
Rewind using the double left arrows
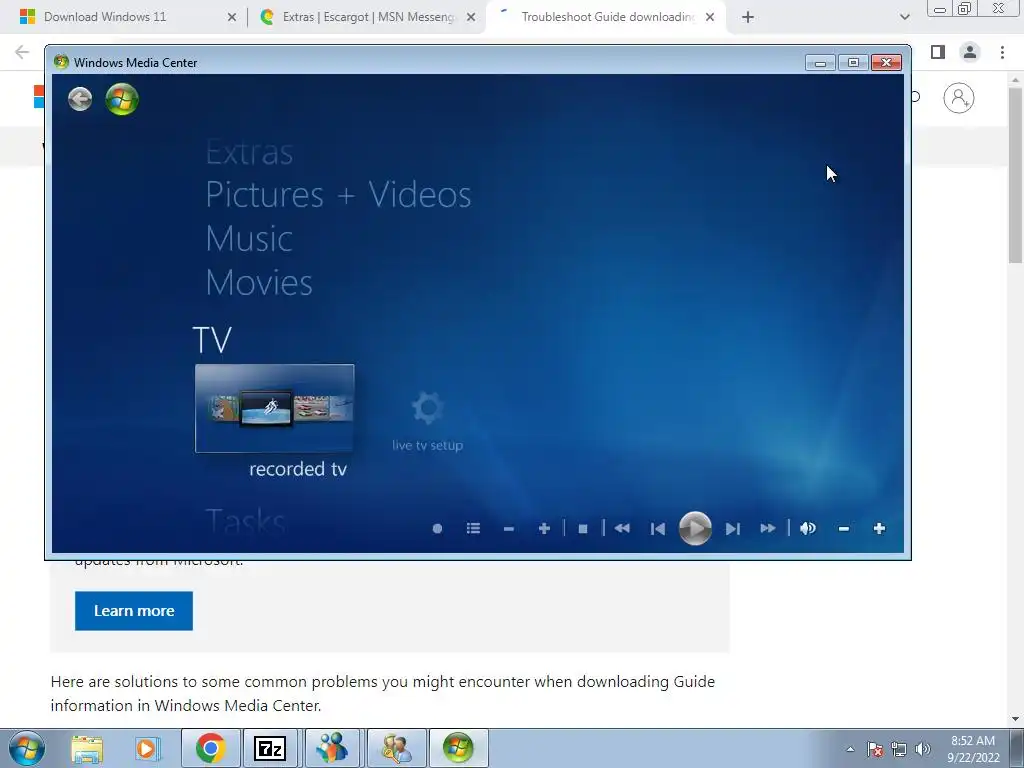coord(622,528)
